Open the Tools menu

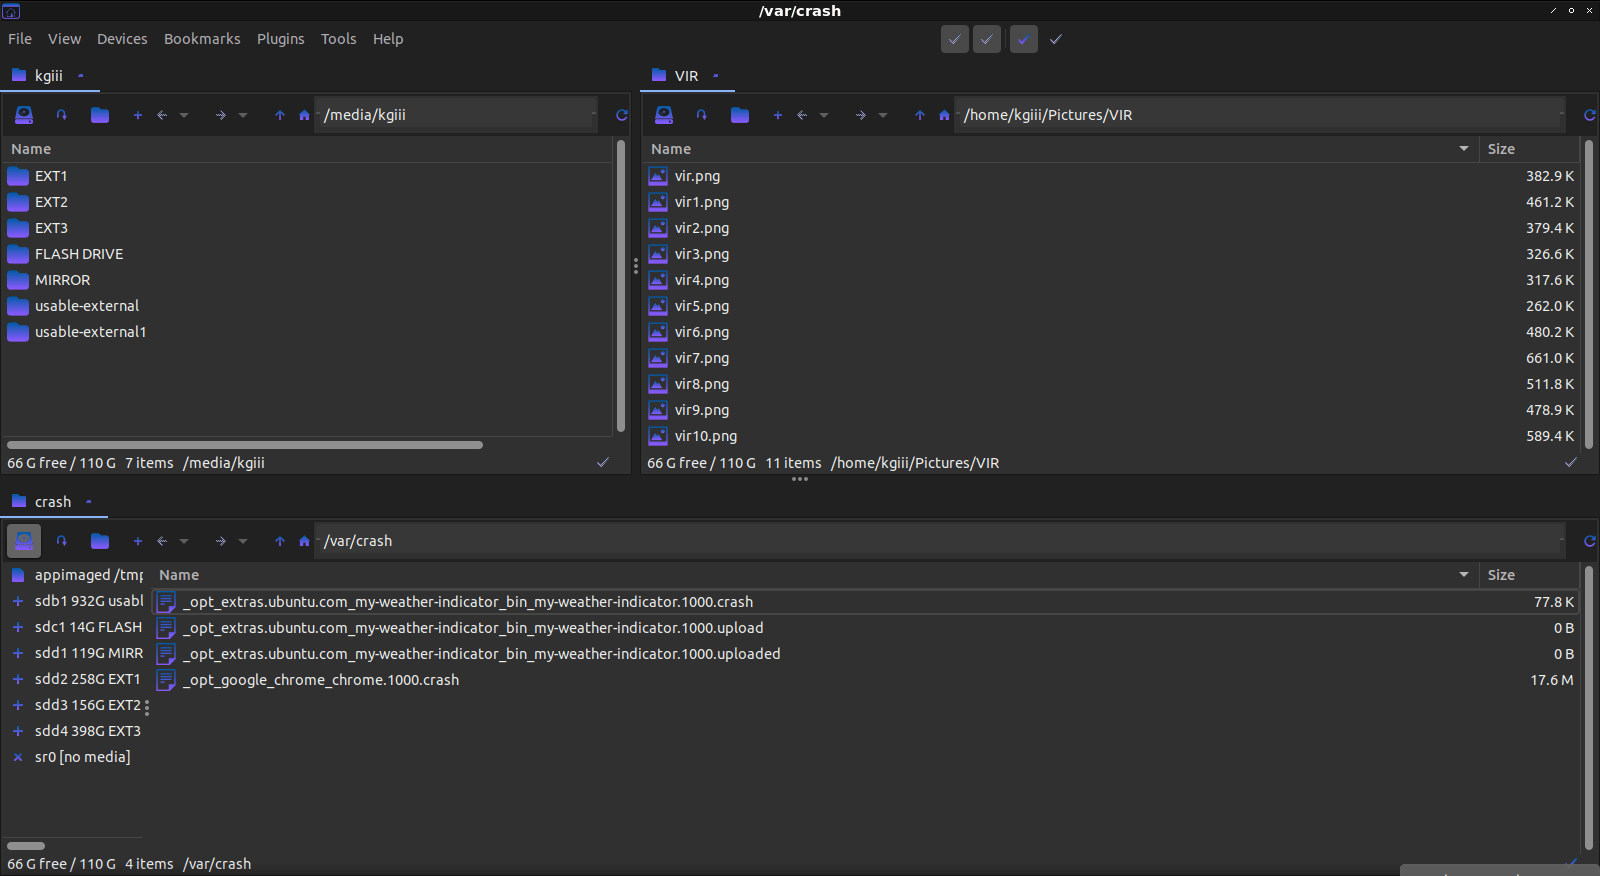(x=338, y=39)
